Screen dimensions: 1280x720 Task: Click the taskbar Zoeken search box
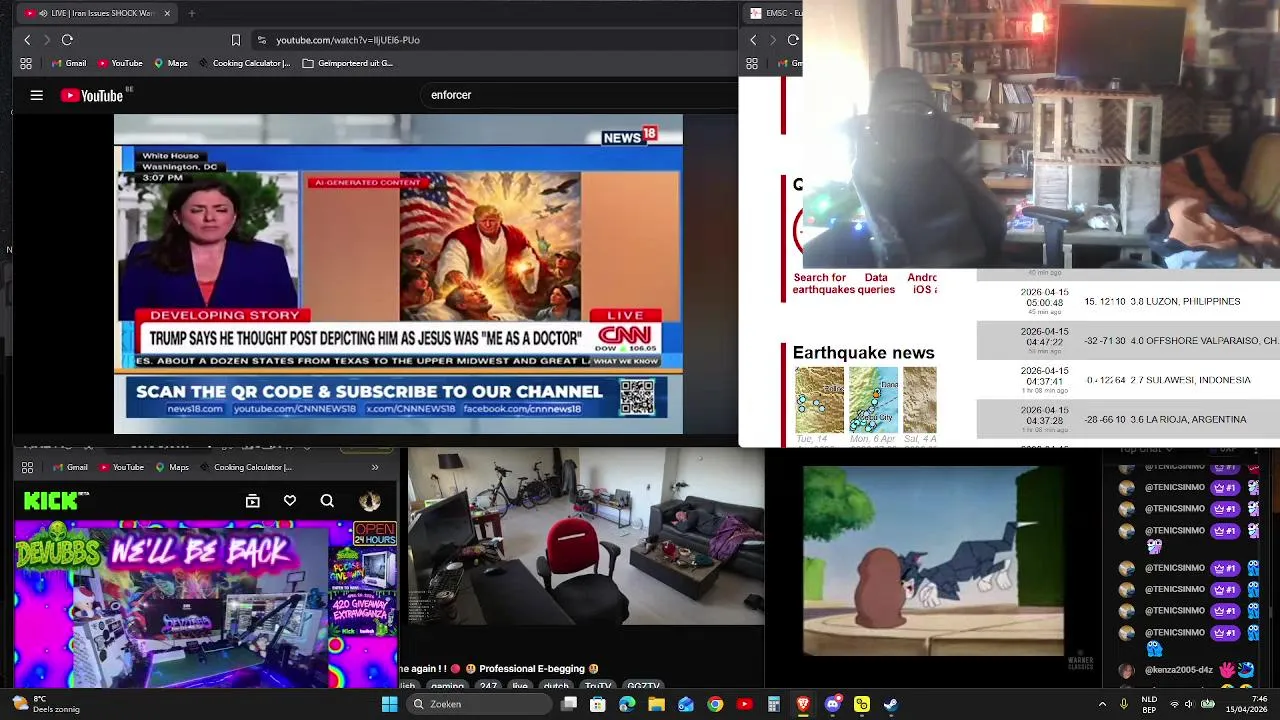[x=481, y=704]
